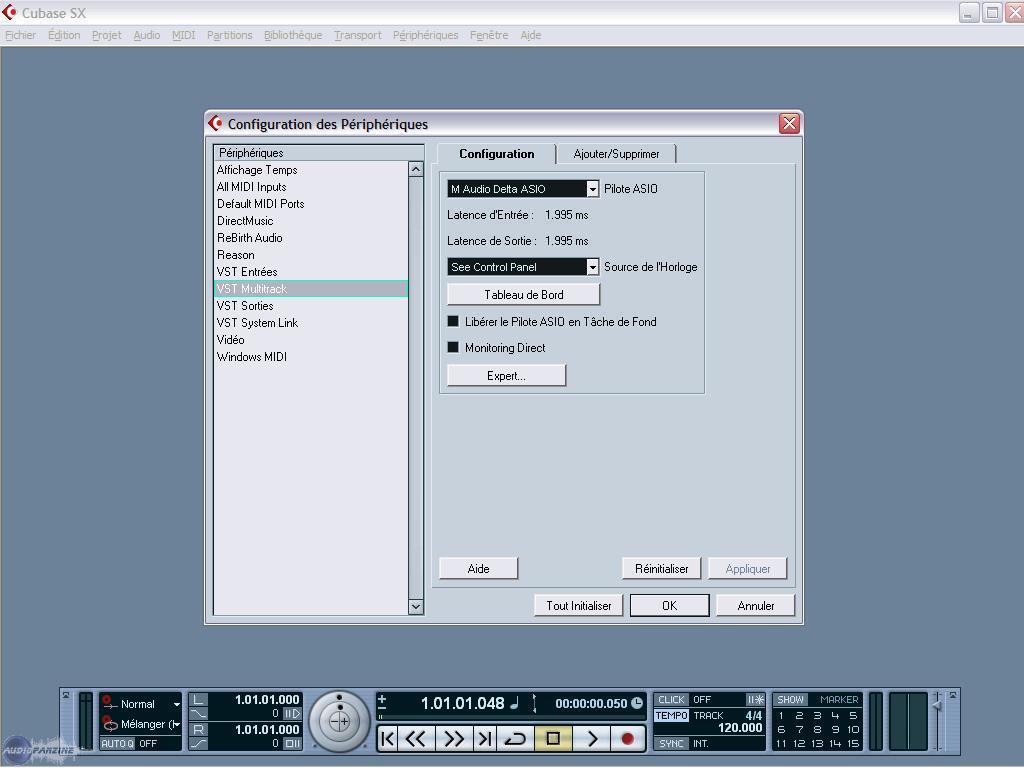Click the dialog Aide button
The image size is (1024, 768).
(x=478, y=568)
